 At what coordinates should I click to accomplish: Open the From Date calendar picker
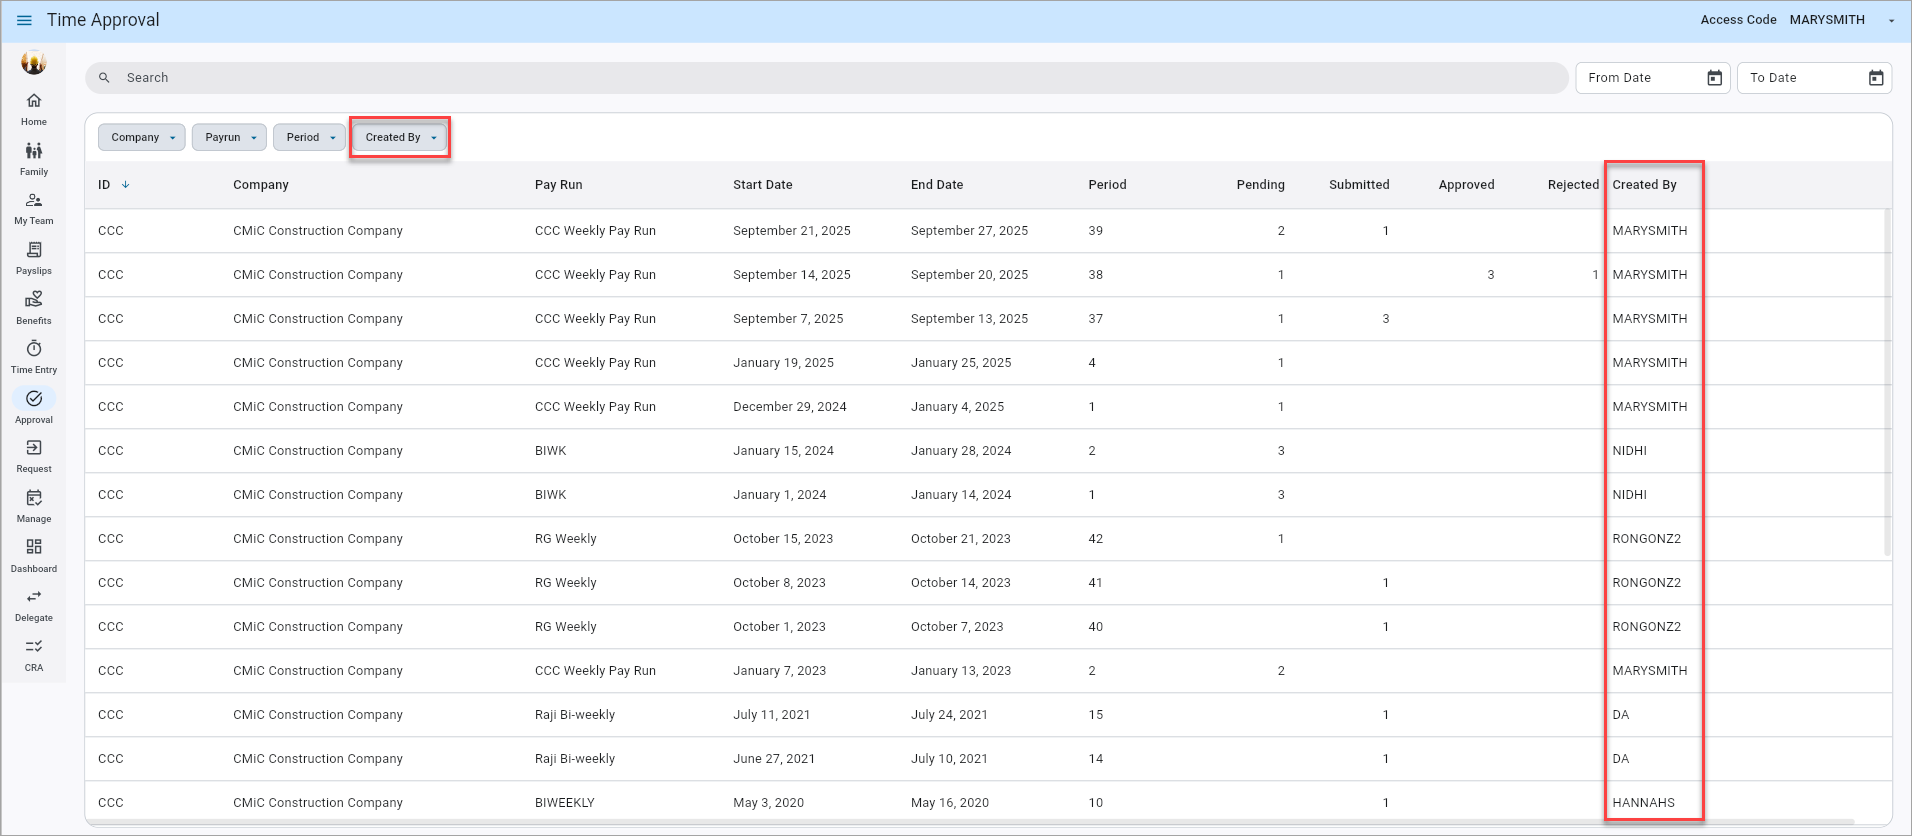pos(1714,78)
